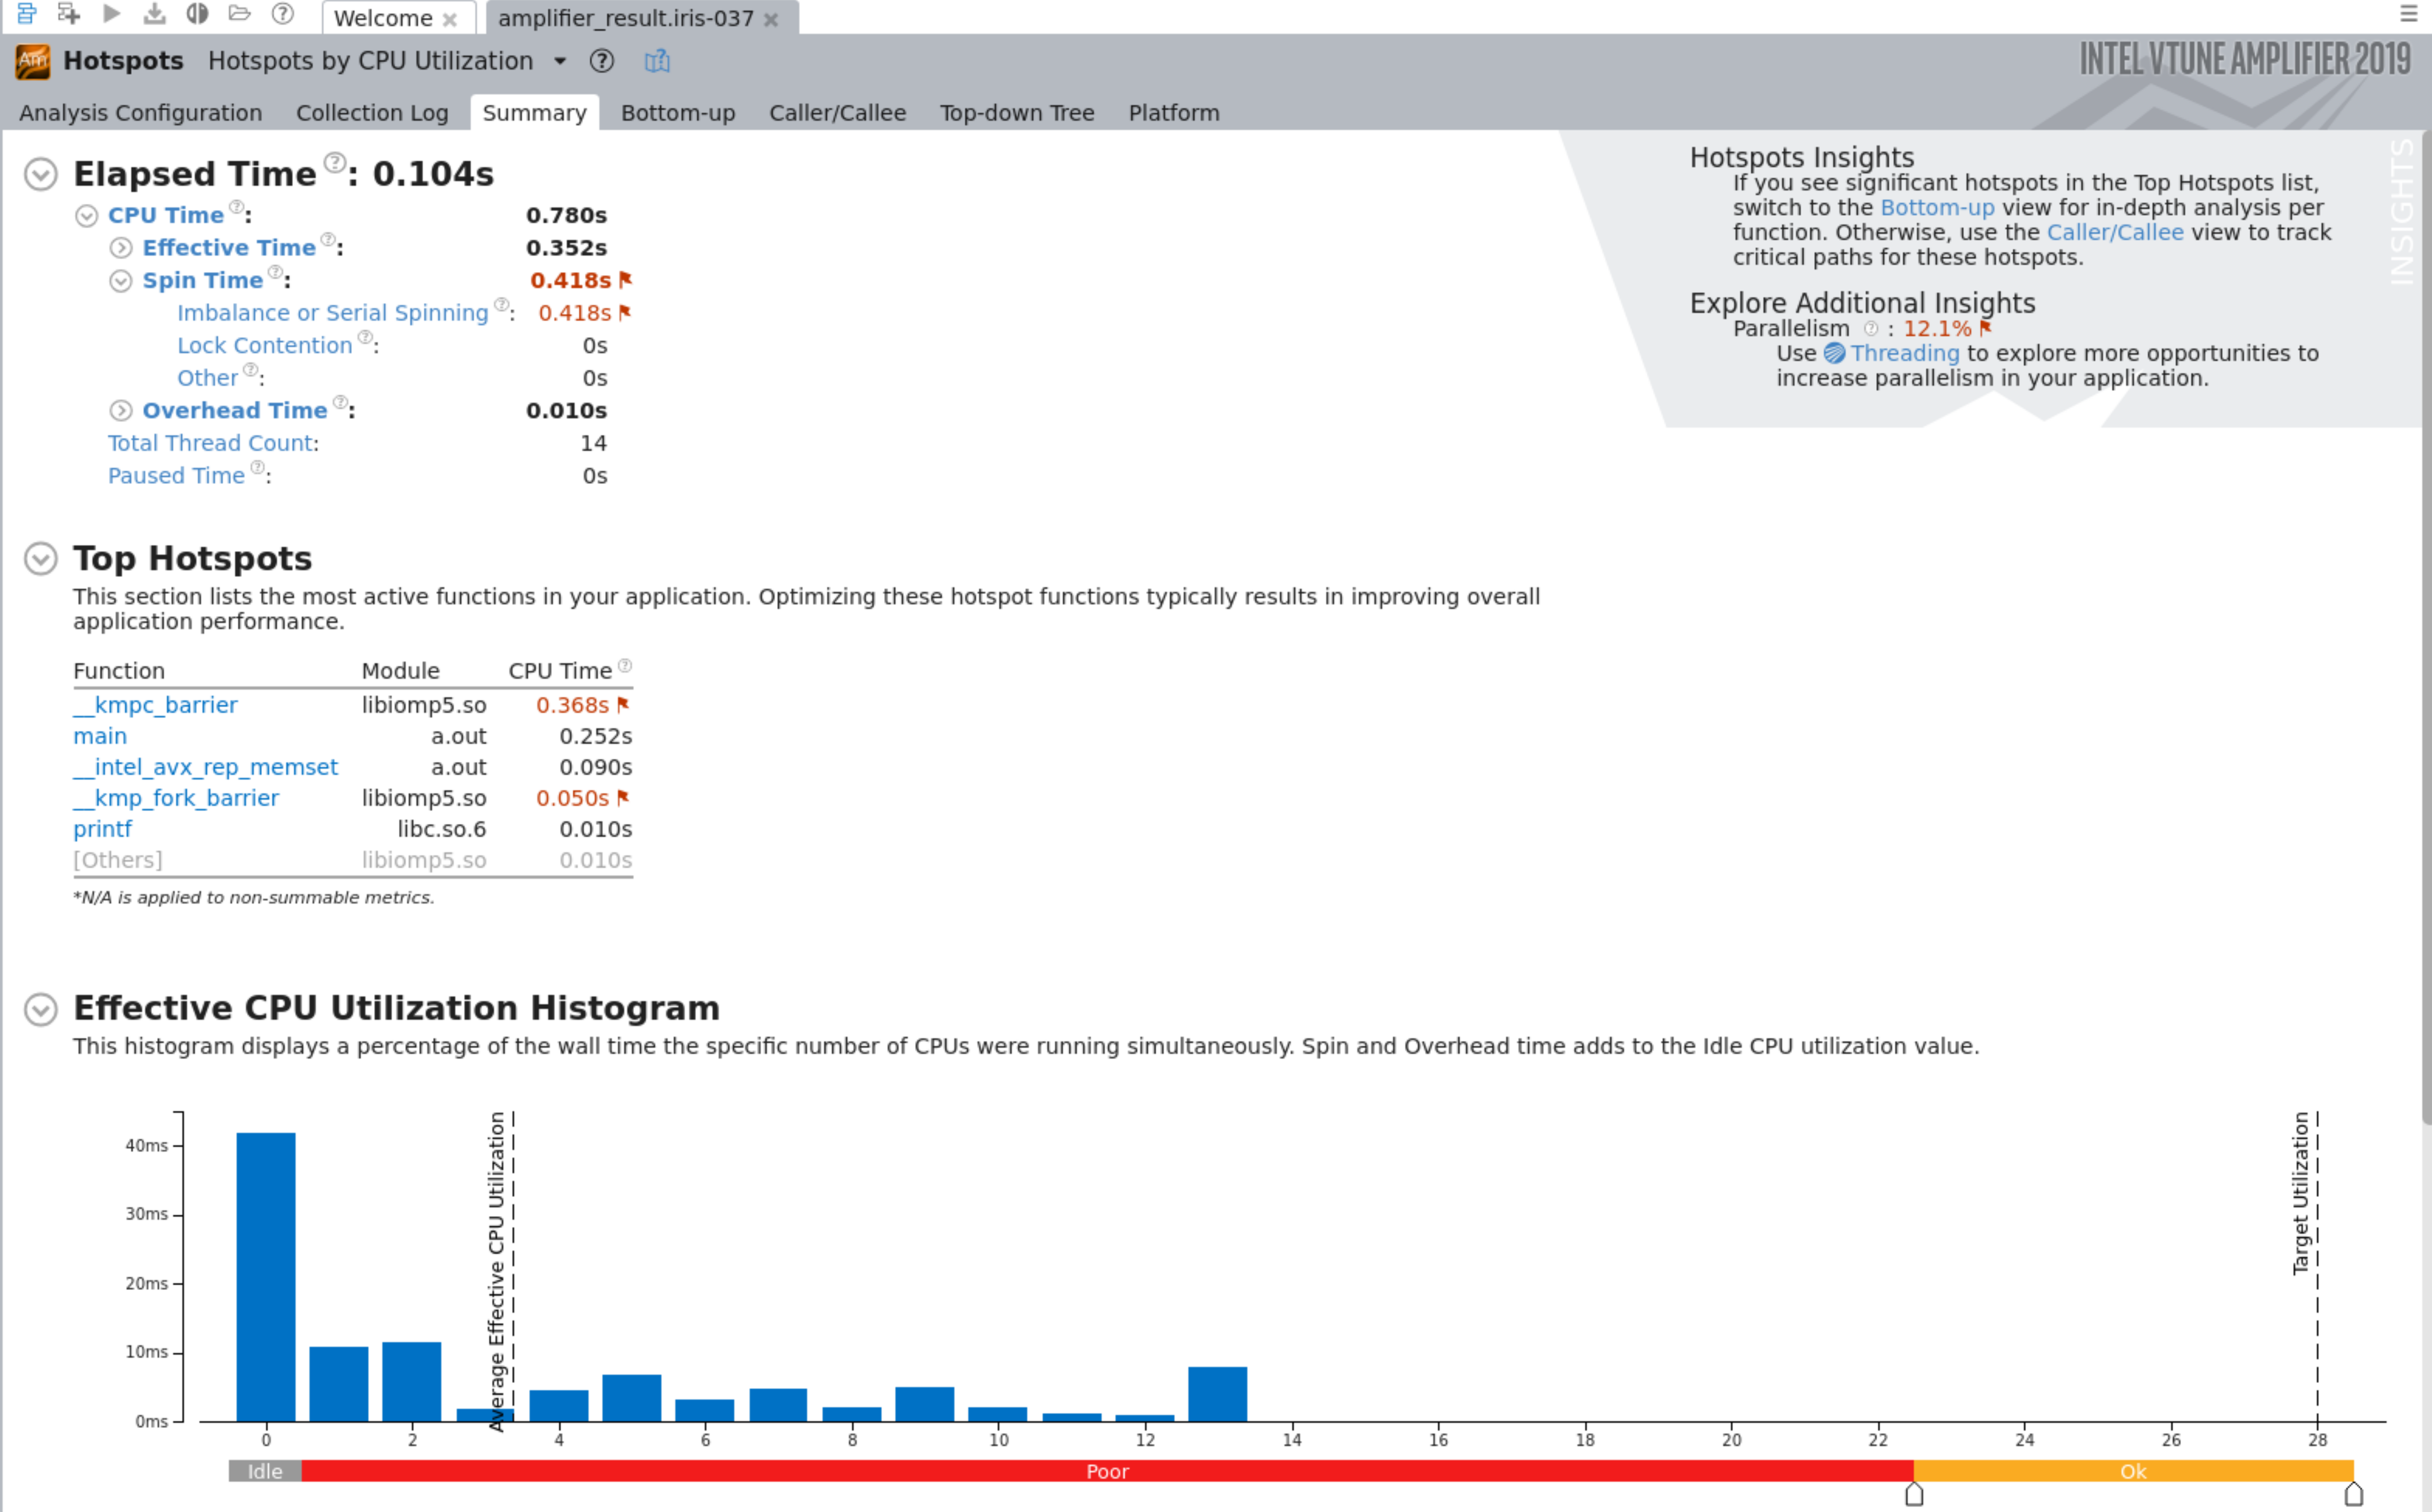Click the blue map guidance icon

tap(657, 61)
